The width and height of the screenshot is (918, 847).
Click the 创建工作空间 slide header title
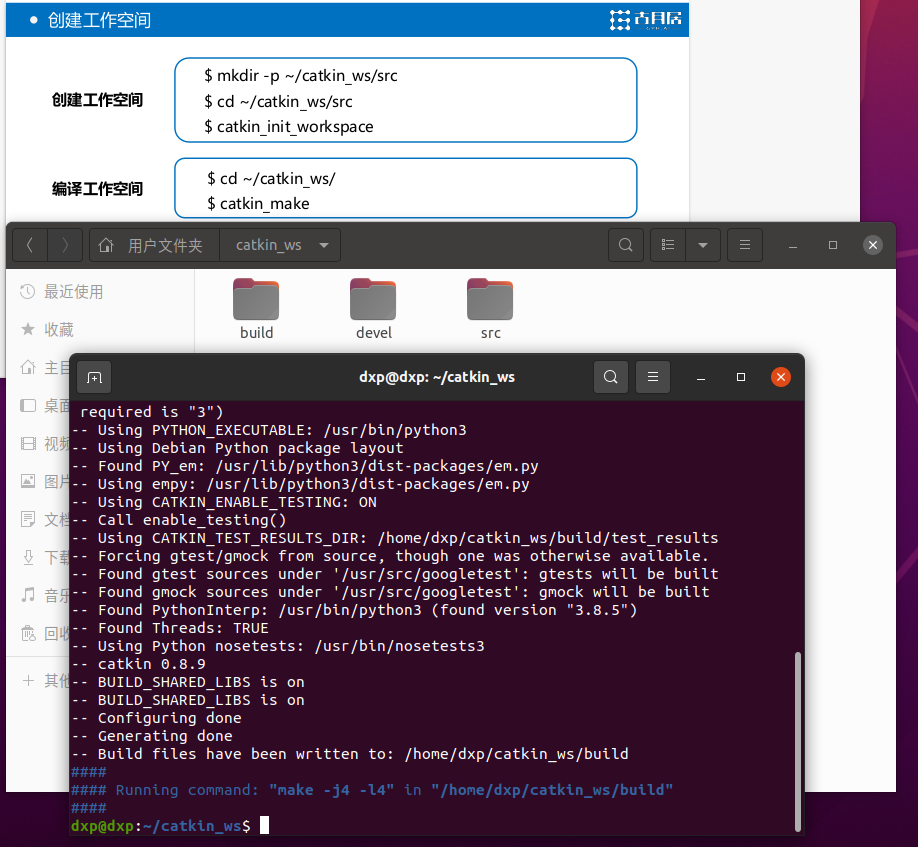point(99,20)
